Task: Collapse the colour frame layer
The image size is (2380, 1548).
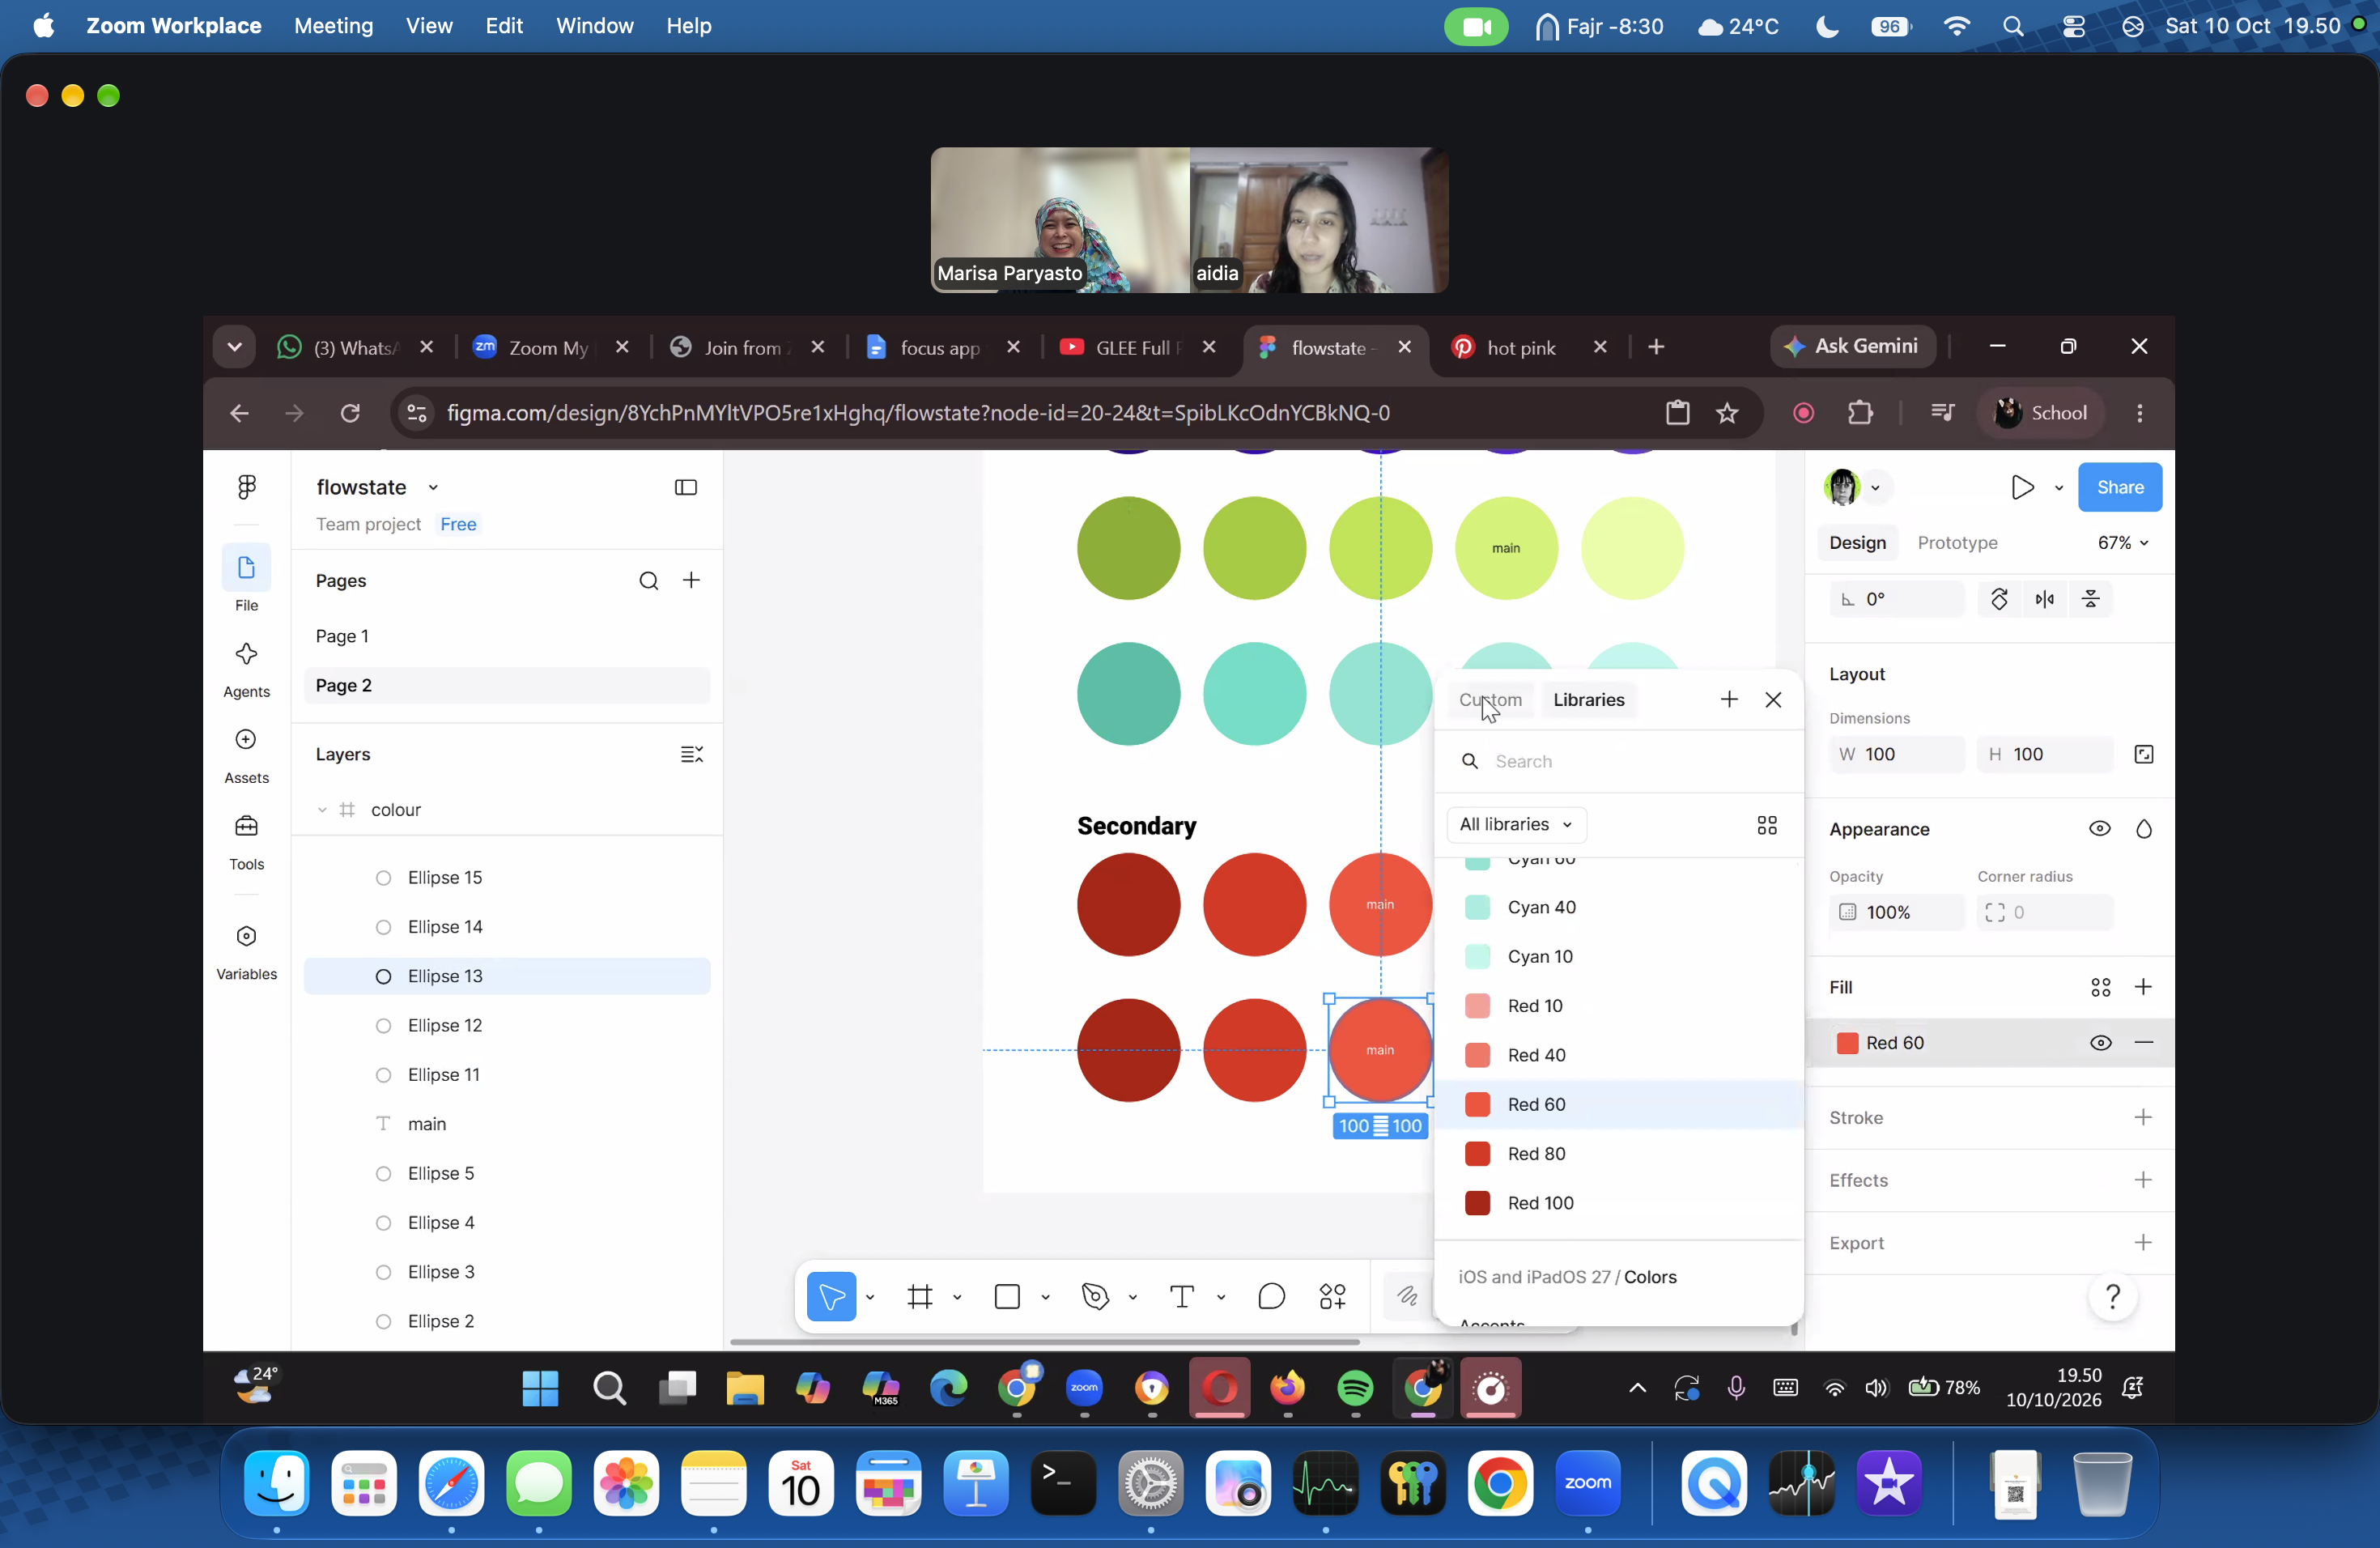Action: 322,810
